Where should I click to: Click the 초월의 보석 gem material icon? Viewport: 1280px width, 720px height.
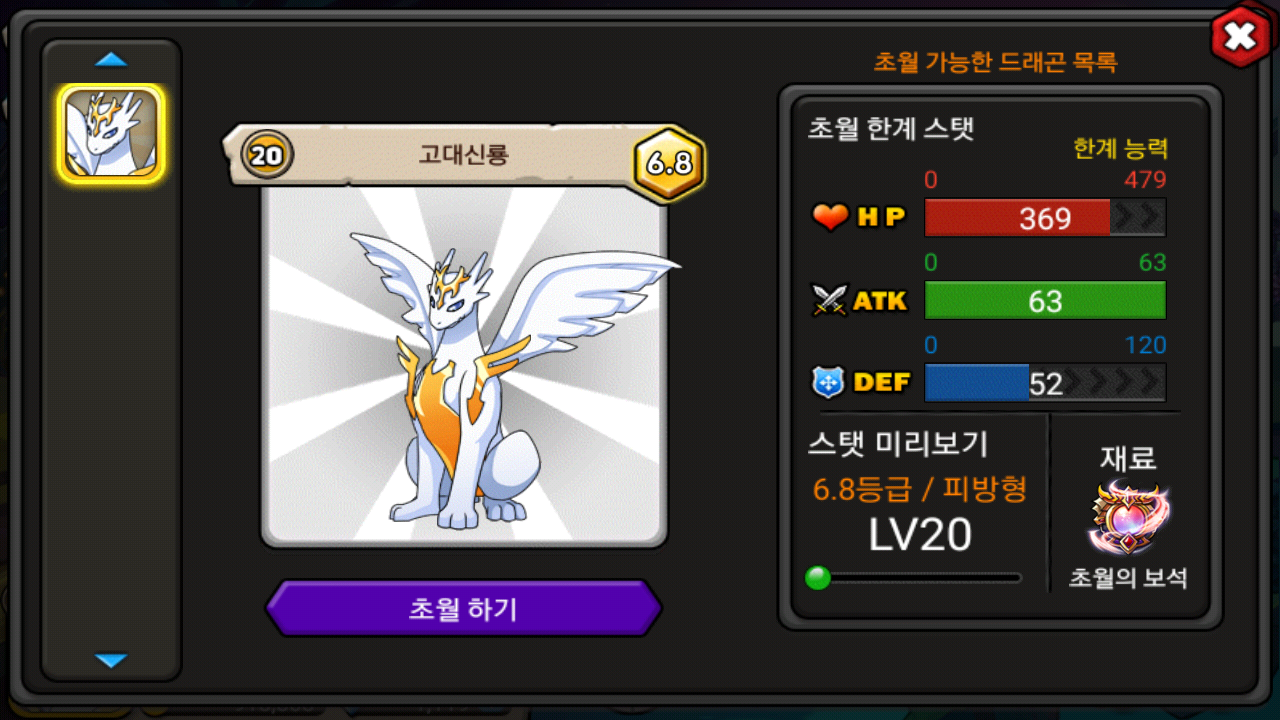[1128, 518]
